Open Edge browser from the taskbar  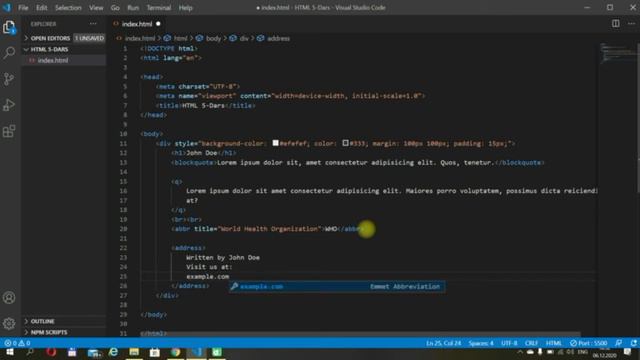click(x=113, y=352)
